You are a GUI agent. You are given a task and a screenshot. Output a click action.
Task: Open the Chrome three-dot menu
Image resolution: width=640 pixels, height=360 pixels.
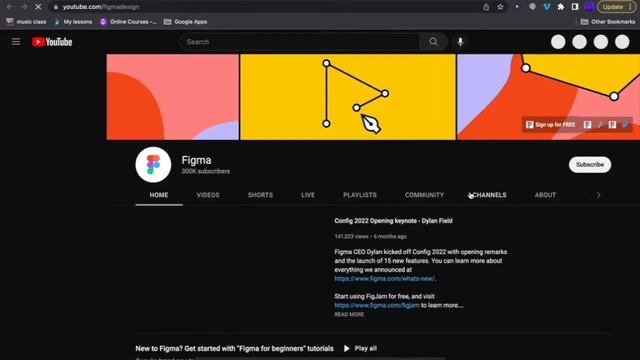(631, 7)
